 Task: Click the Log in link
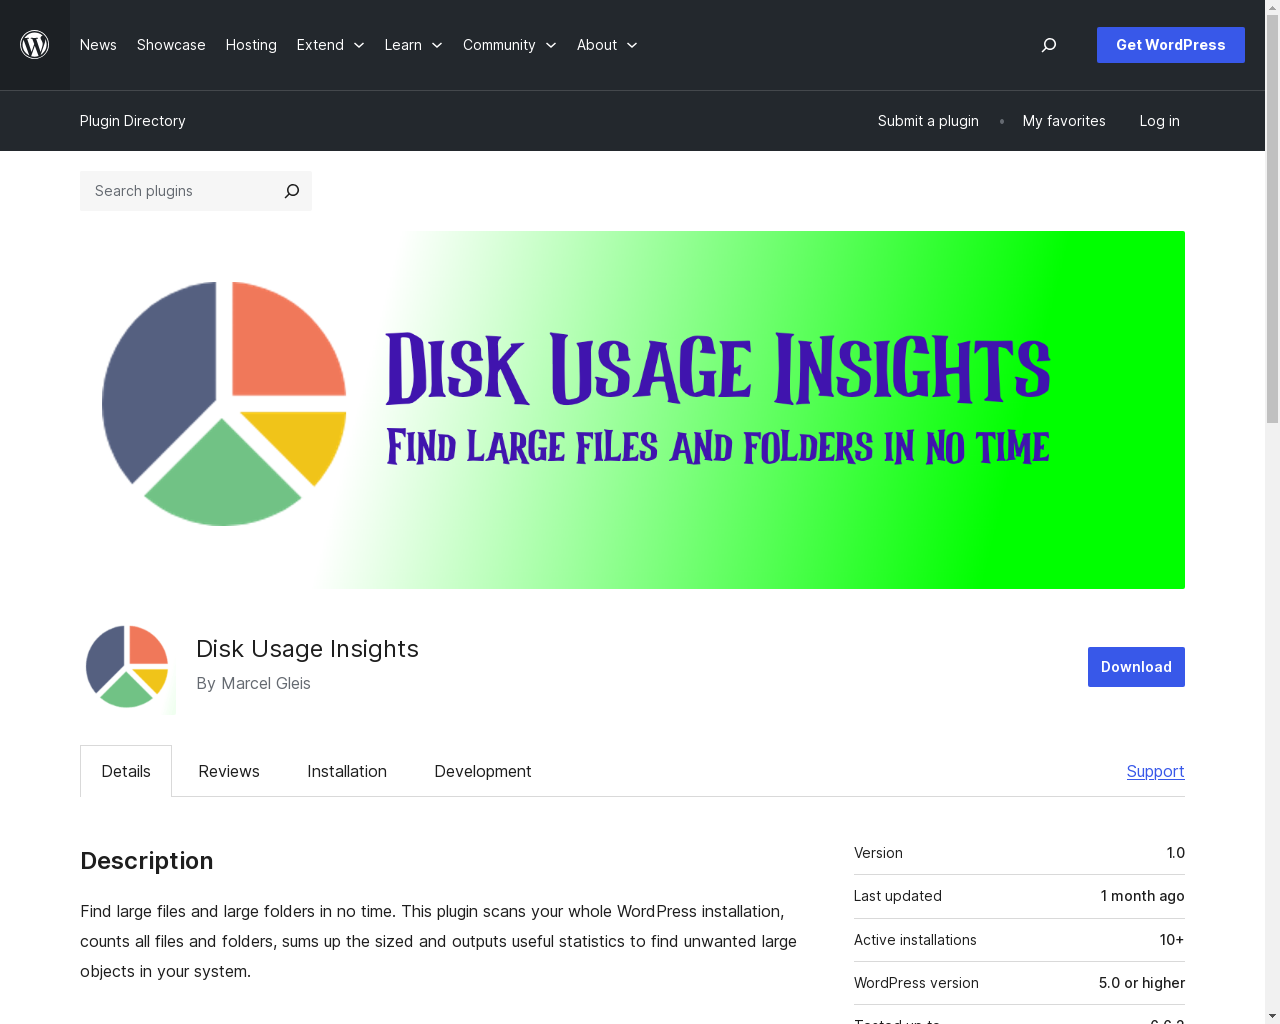pos(1160,121)
